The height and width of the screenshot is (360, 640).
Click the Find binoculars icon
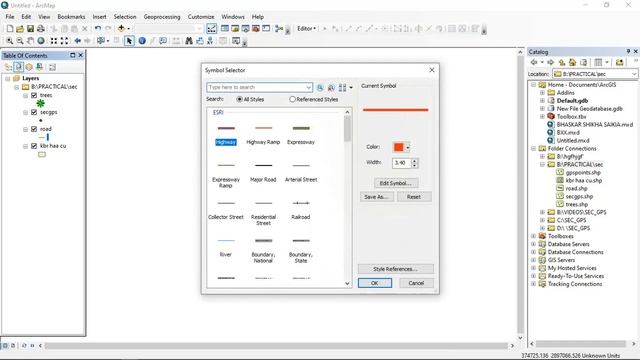pos(189,41)
